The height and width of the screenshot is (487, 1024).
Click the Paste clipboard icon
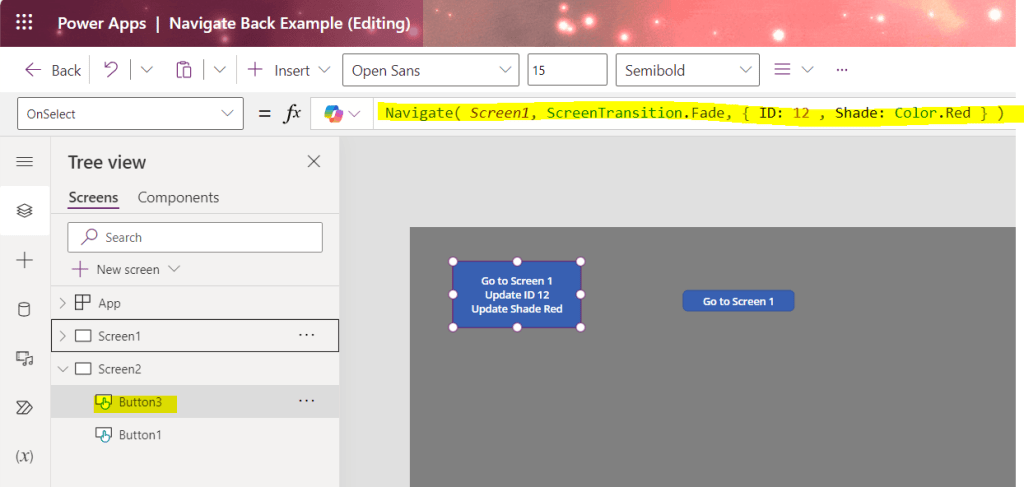click(183, 70)
